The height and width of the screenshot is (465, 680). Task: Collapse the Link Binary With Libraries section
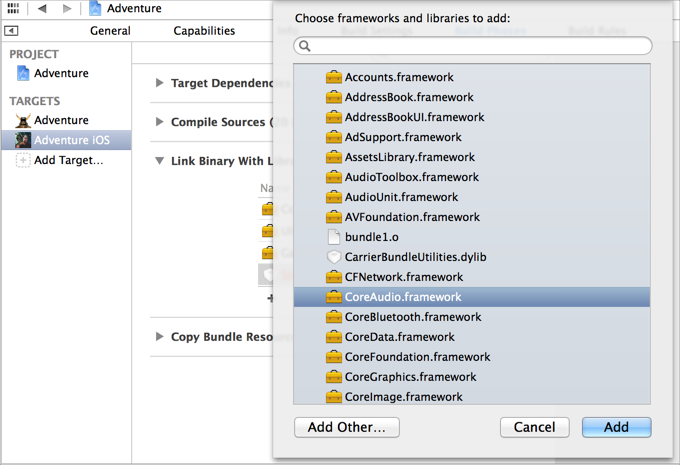[x=160, y=161]
